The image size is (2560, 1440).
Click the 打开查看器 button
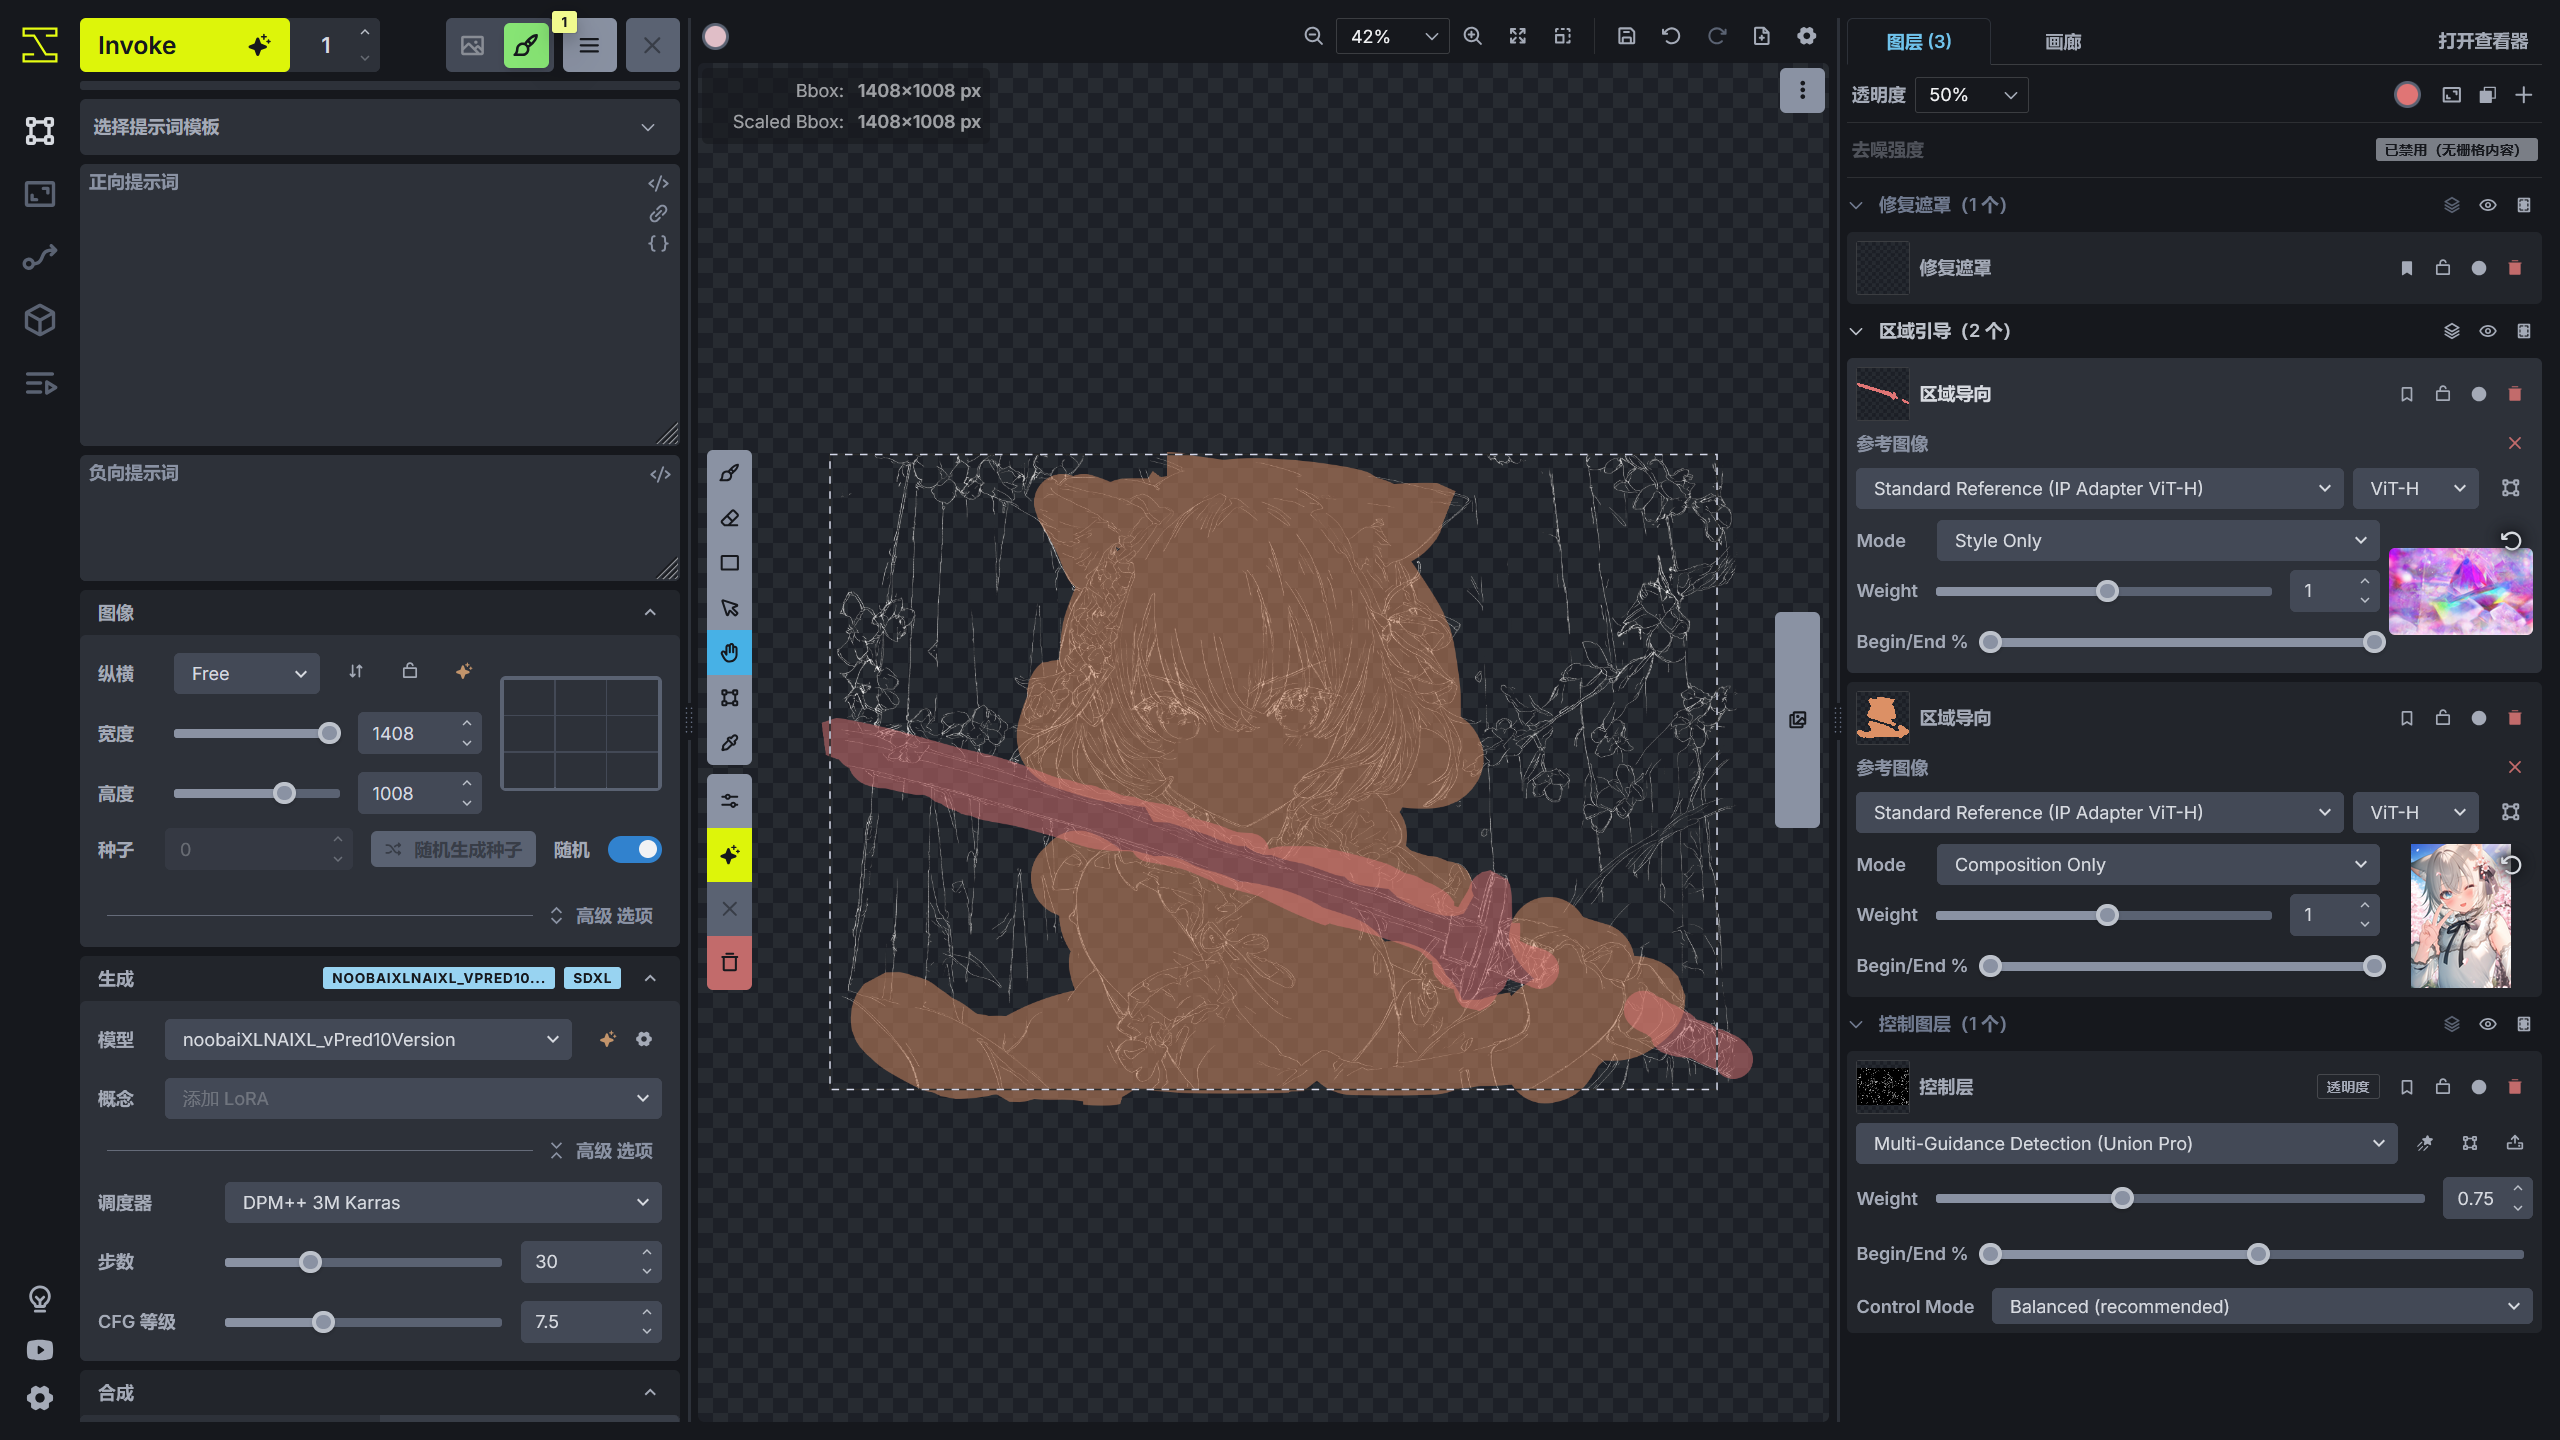[x=2482, y=41]
